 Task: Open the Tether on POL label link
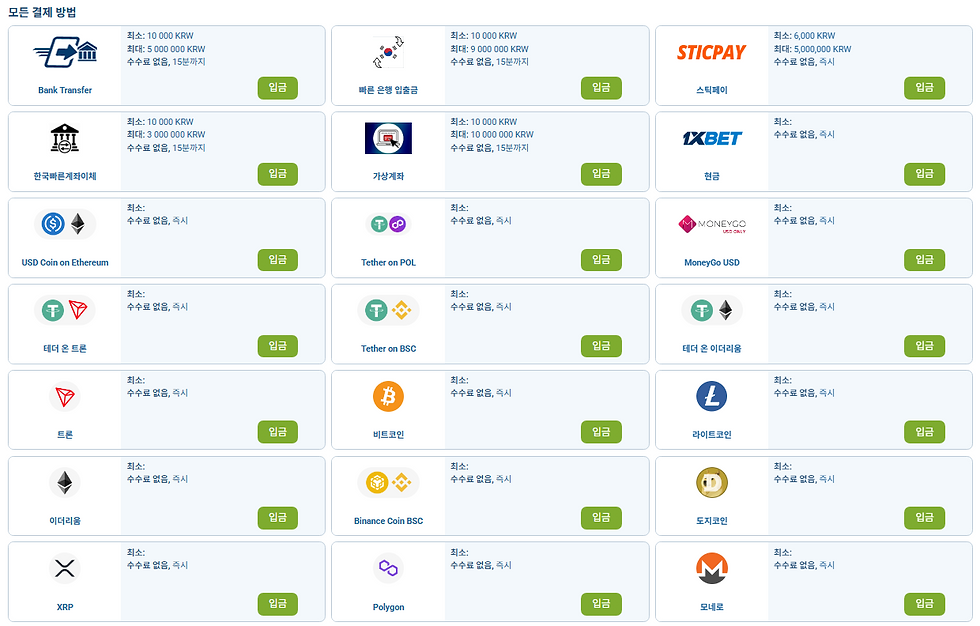click(388, 262)
